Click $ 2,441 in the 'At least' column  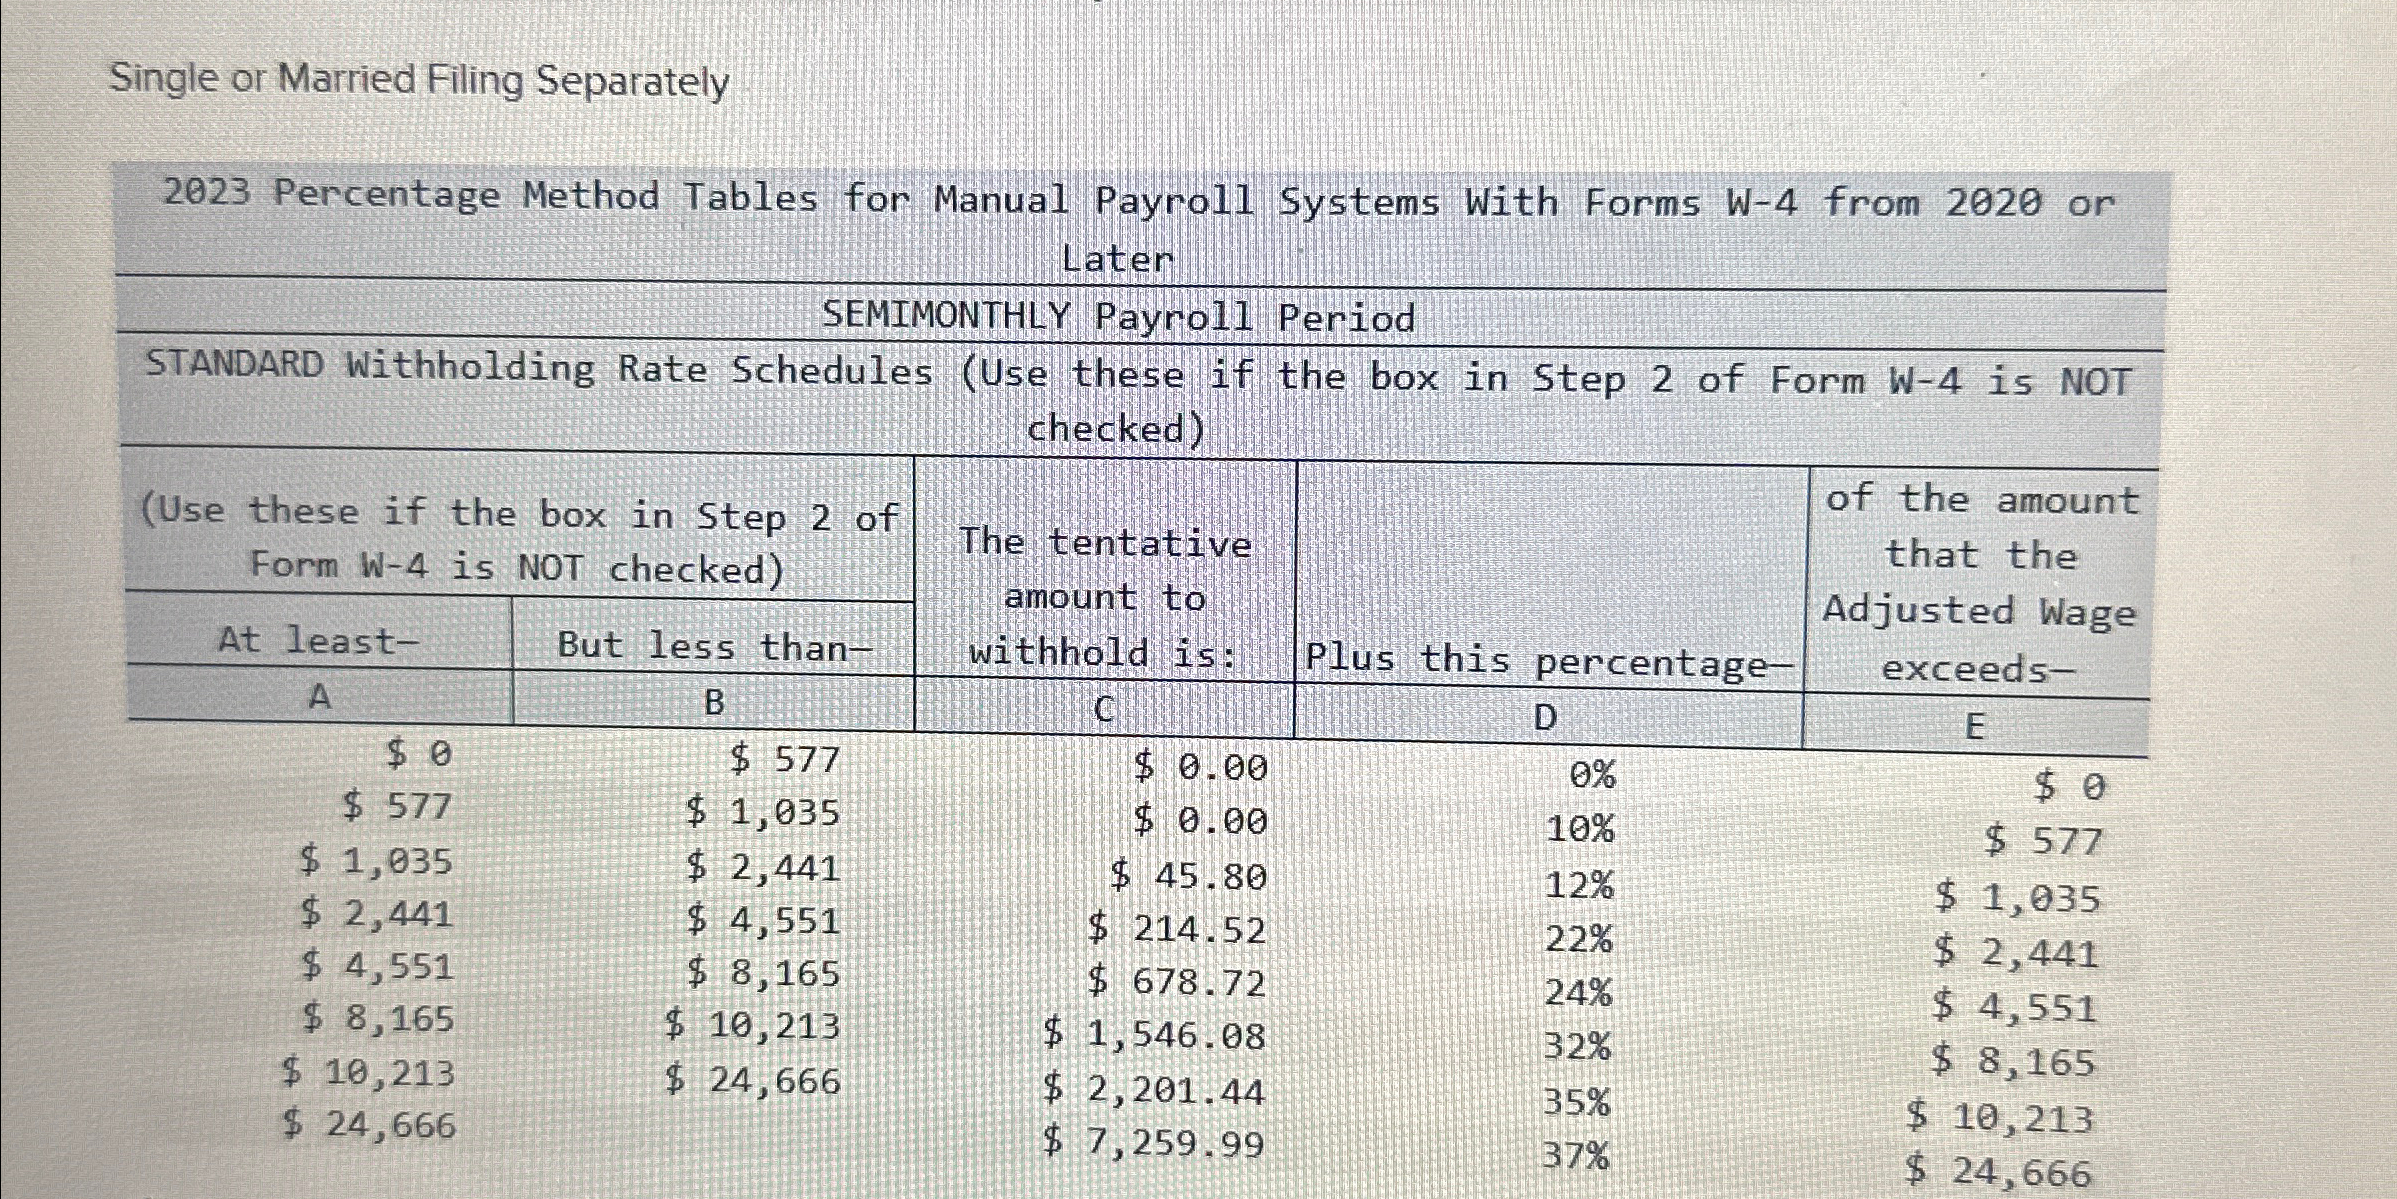(x=376, y=914)
